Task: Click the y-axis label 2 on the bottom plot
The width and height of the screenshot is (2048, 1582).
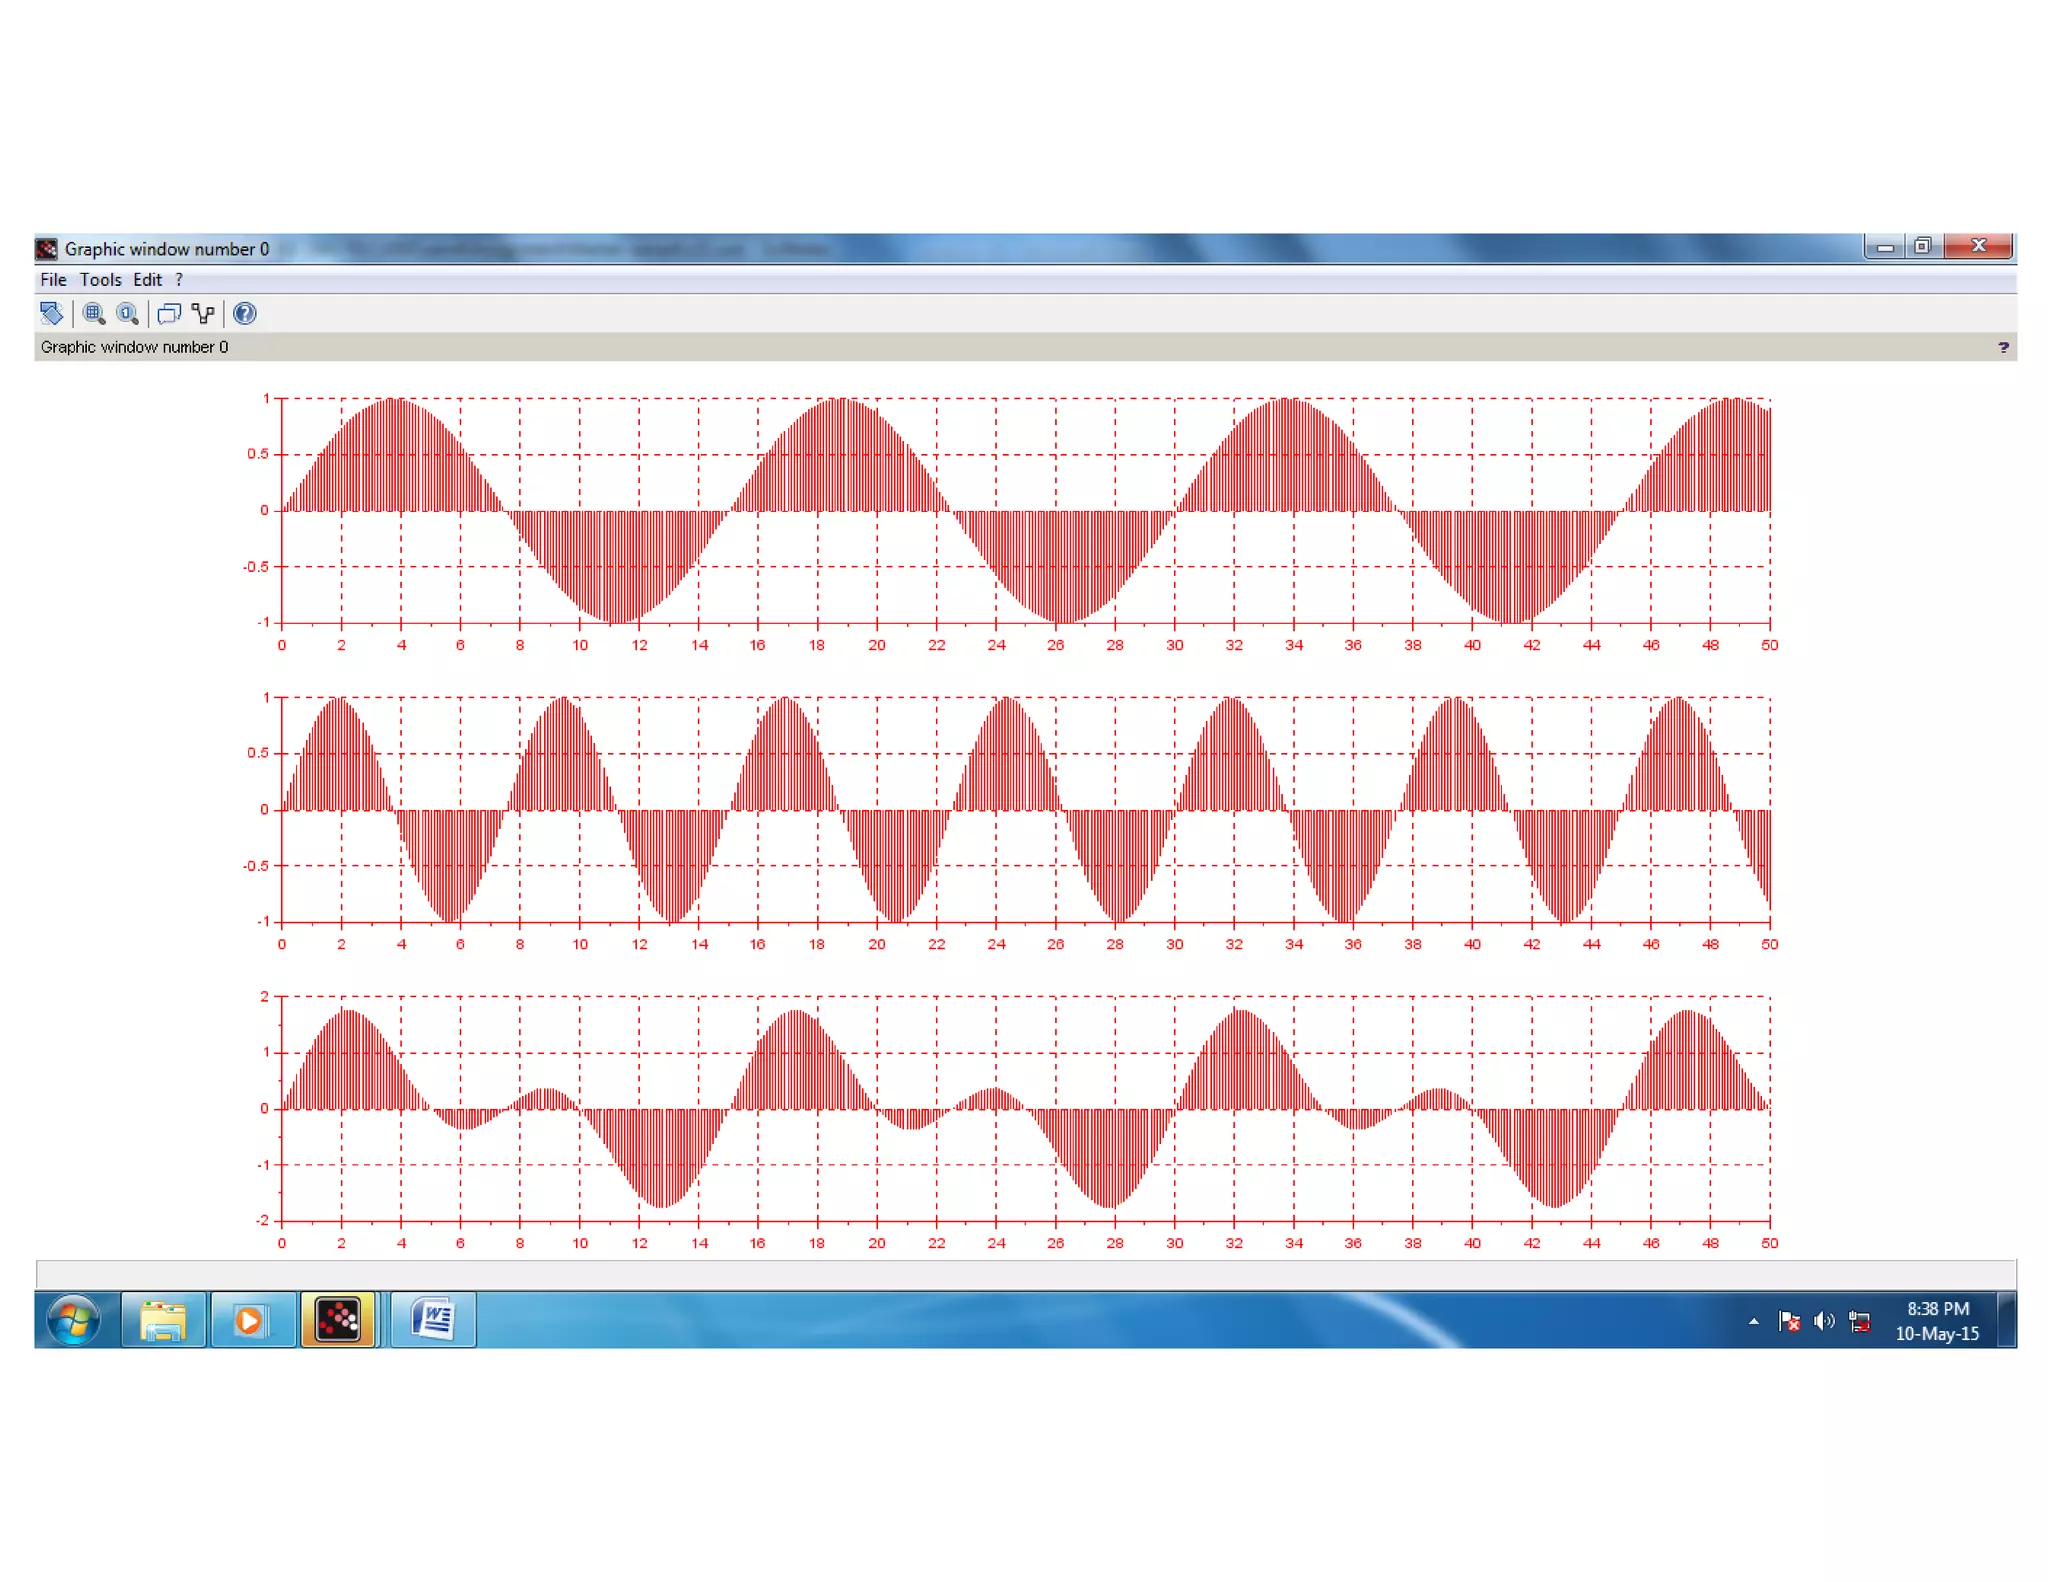Action: (264, 996)
